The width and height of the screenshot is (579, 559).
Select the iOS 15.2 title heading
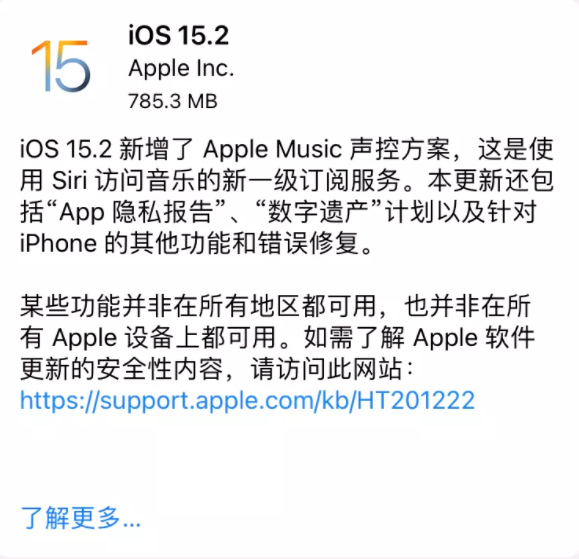(x=178, y=35)
